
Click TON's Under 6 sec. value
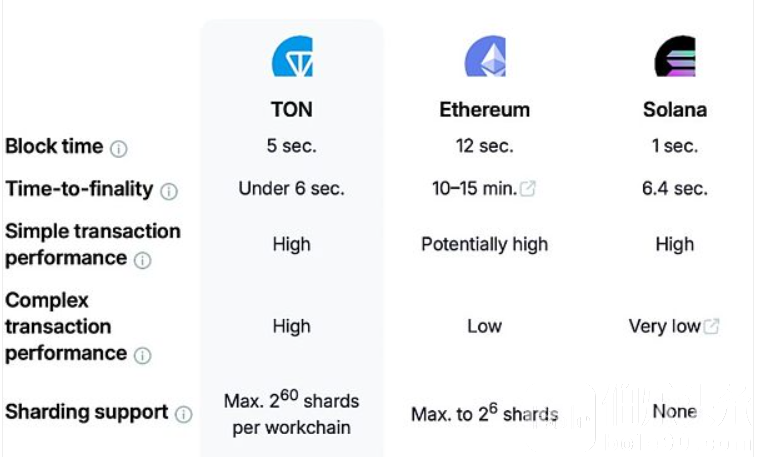point(292,188)
